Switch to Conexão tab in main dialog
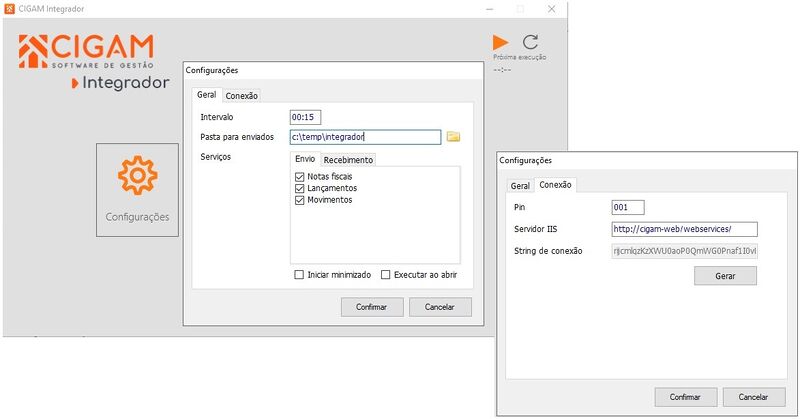This screenshot has height=419, width=800. pyautogui.click(x=242, y=95)
